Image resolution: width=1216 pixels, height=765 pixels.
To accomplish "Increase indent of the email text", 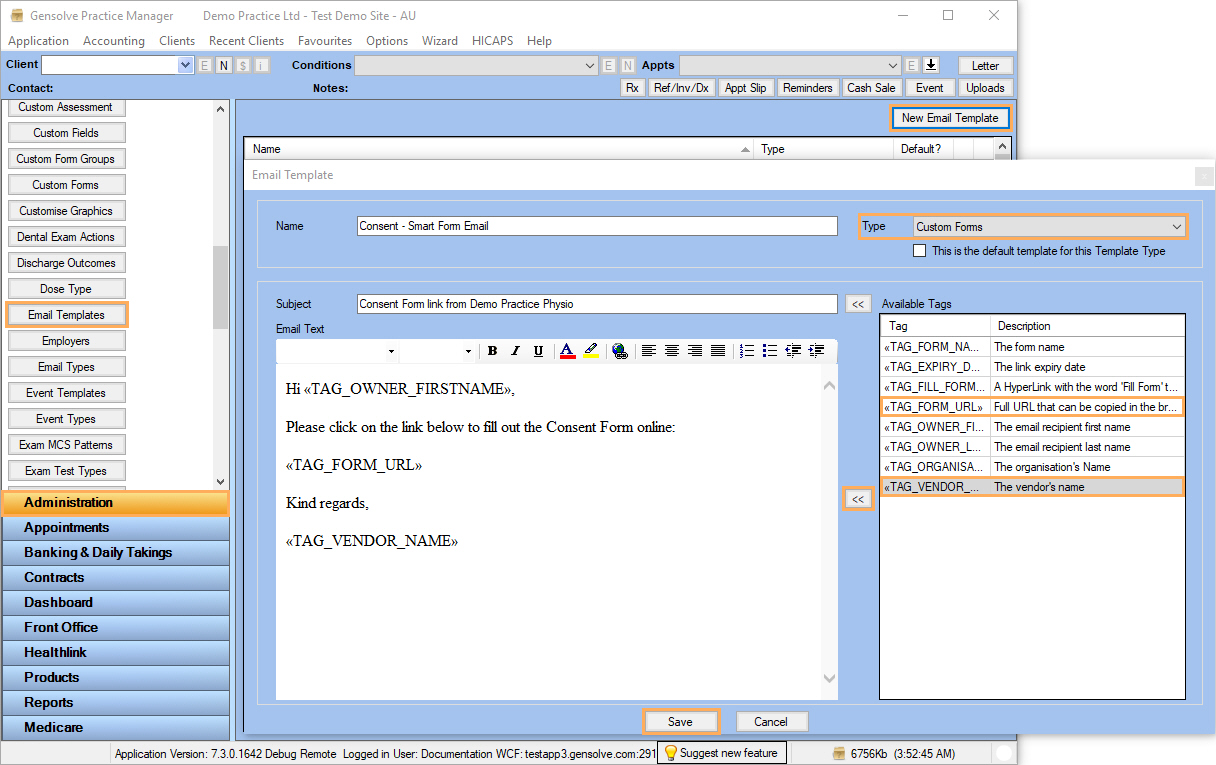I will (x=817, y=351).
